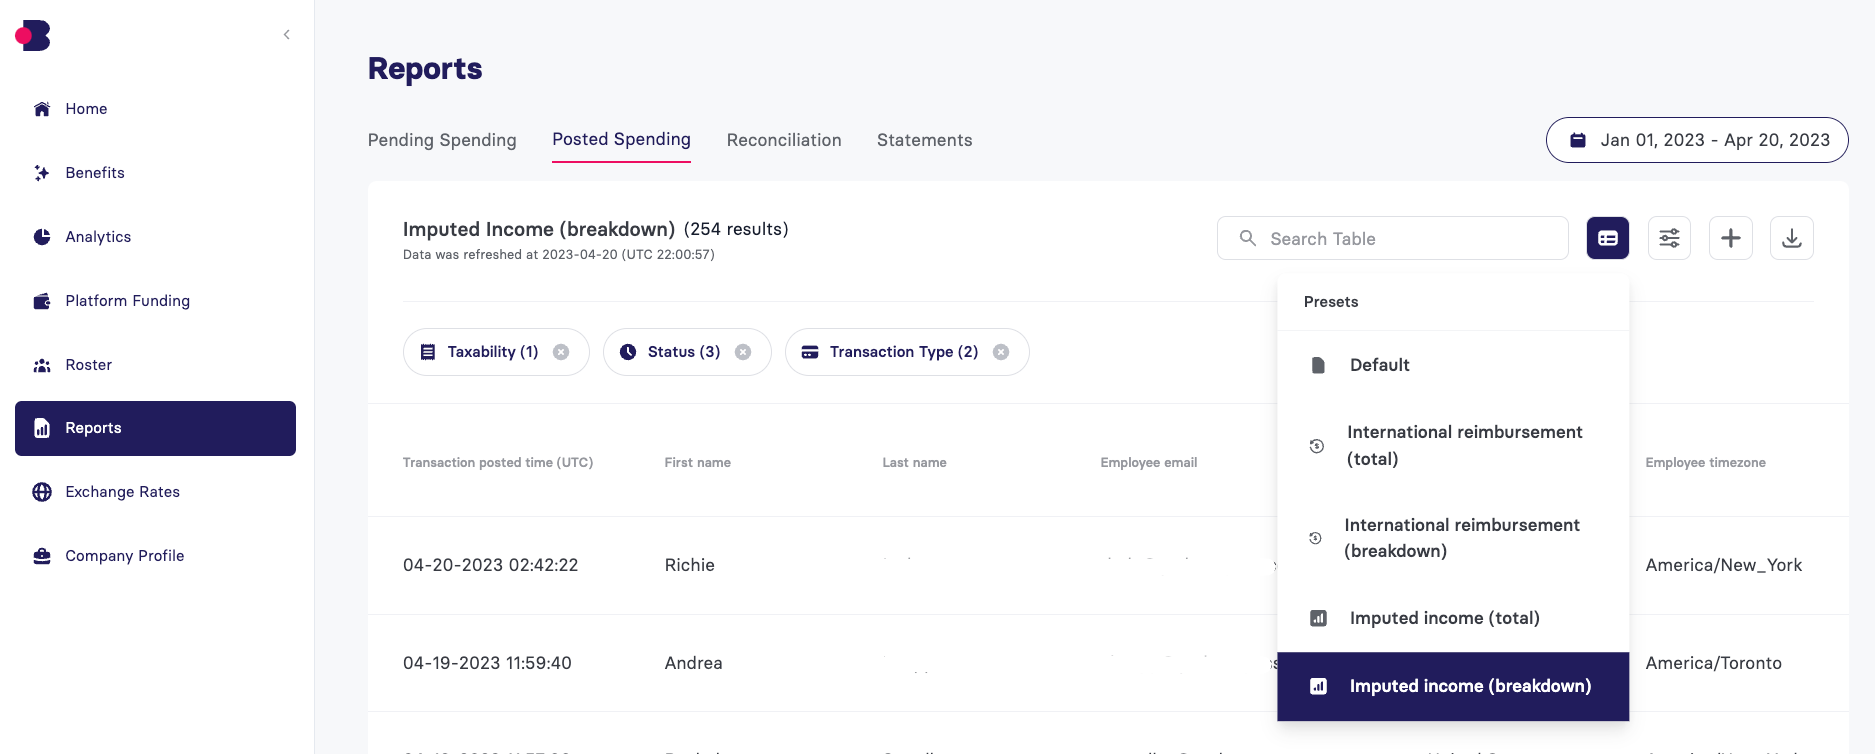The height and width of the screenshot is (754, 1875).
Task: Focus the Search Table field
Action: [1392, 238]
